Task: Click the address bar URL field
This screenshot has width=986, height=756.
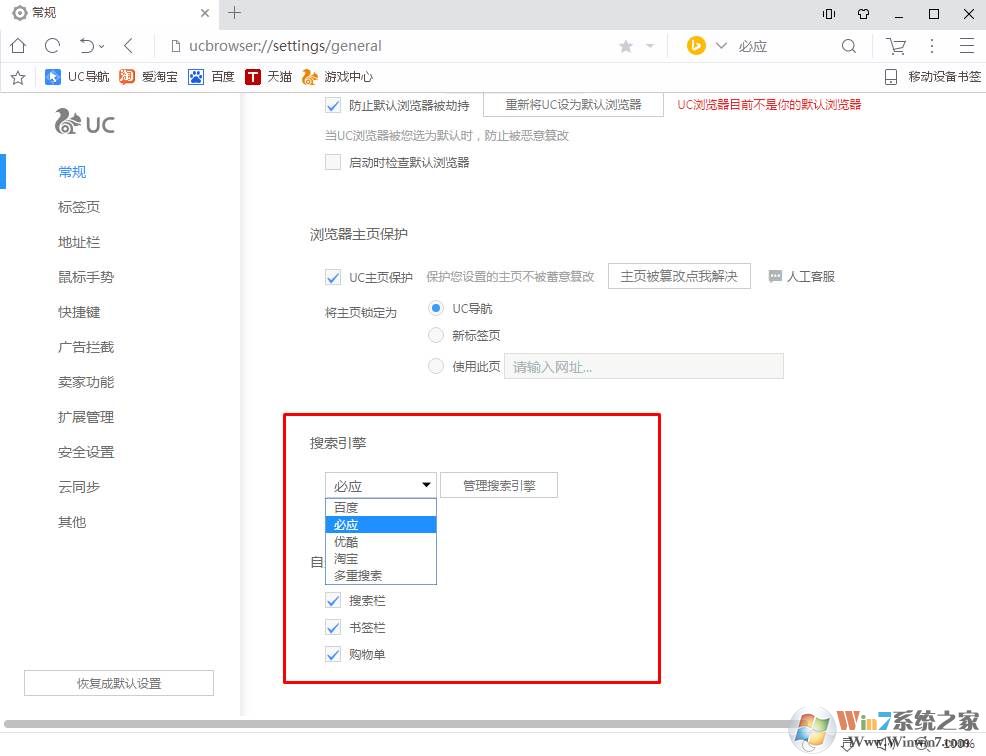Action: (x=390, y=46)
